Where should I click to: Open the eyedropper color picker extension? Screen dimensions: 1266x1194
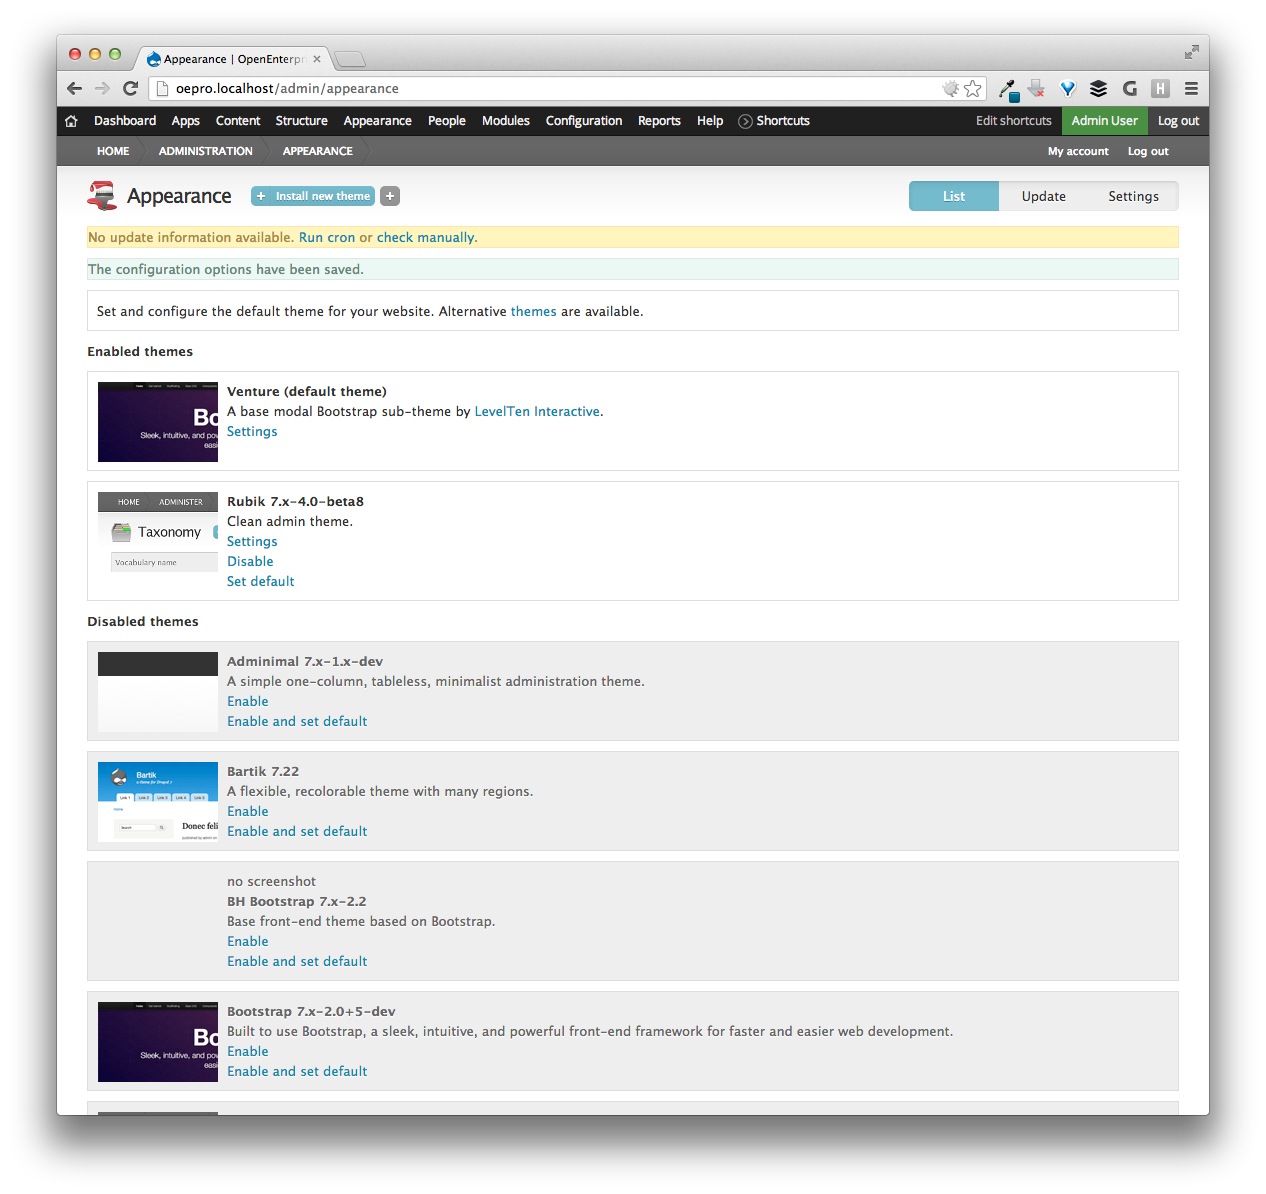coord(1008,89)
